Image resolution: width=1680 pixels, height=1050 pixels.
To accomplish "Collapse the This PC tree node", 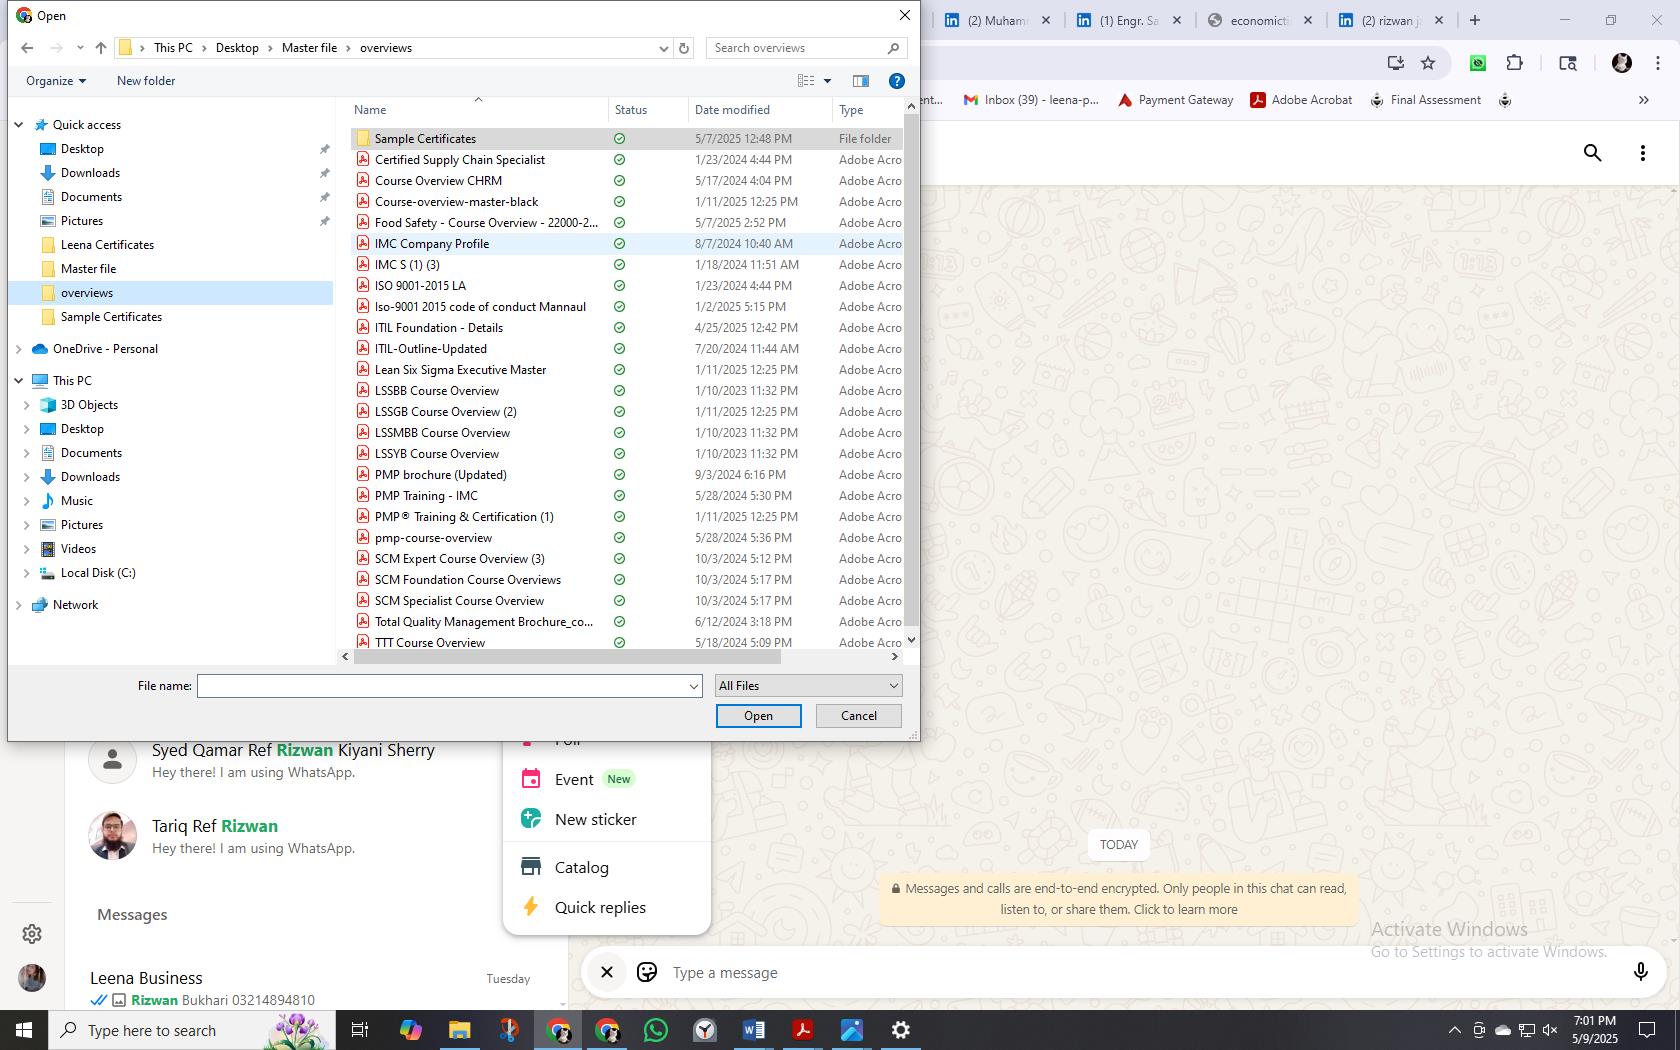I will pyautogui.click(x=19, y=381).
